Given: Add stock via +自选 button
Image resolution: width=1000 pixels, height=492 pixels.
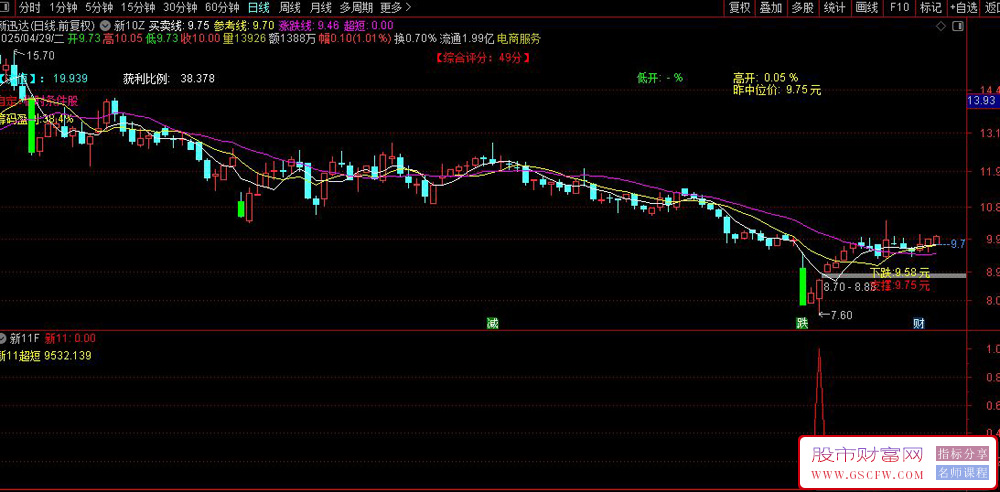Looking at the screenshot, I should click(964, 8).
